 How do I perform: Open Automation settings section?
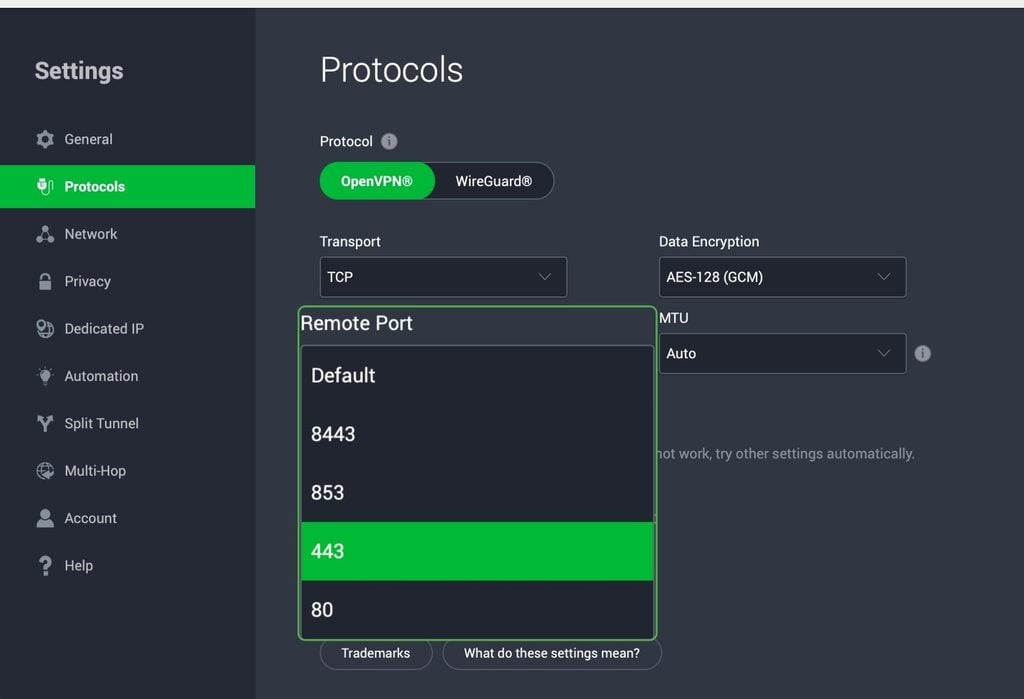point(127,376)
